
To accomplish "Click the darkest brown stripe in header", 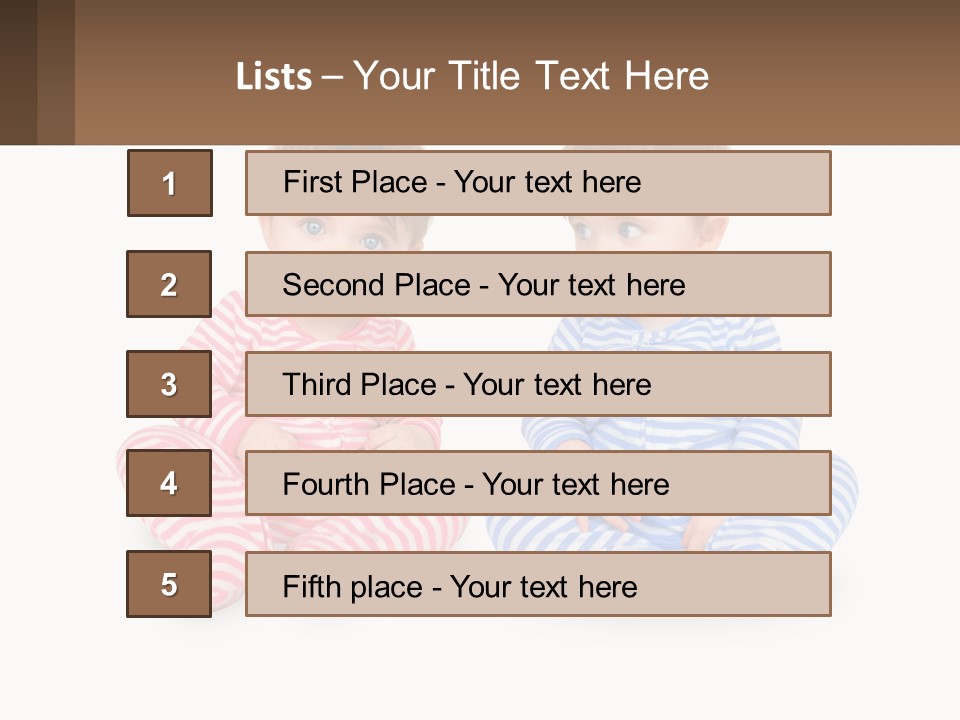I will [x=18, y=72].
